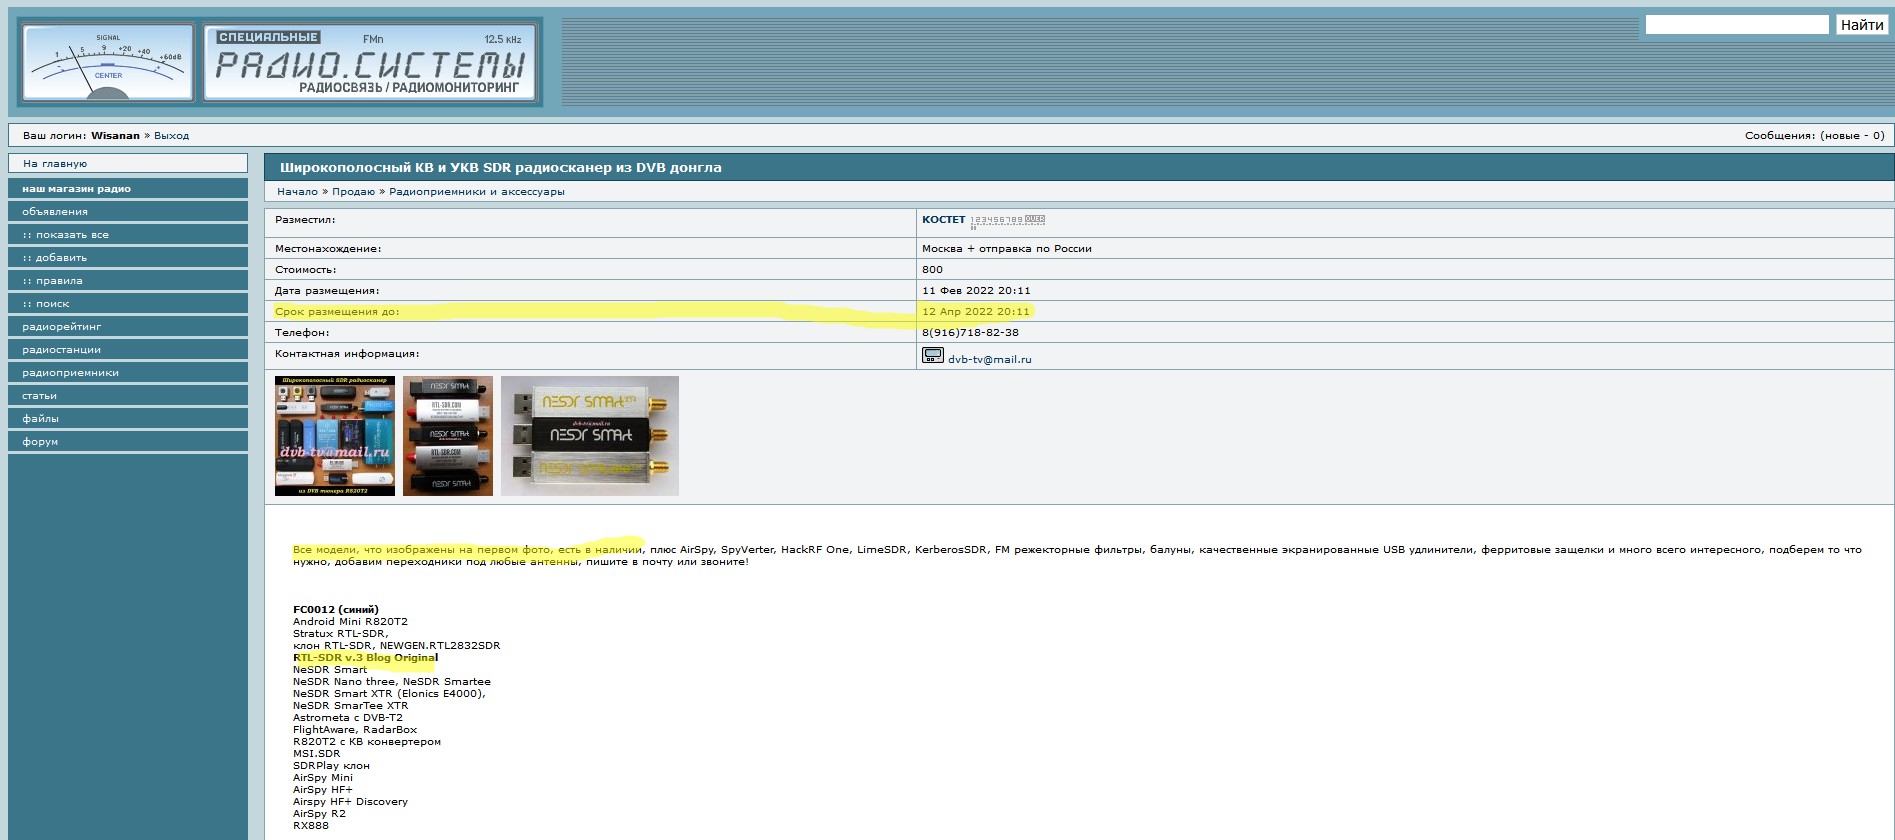Image resolution: width=1895 pixels, height=840 pixels.
Task: Click Продаю breadcrumb link
Action: 353,192
